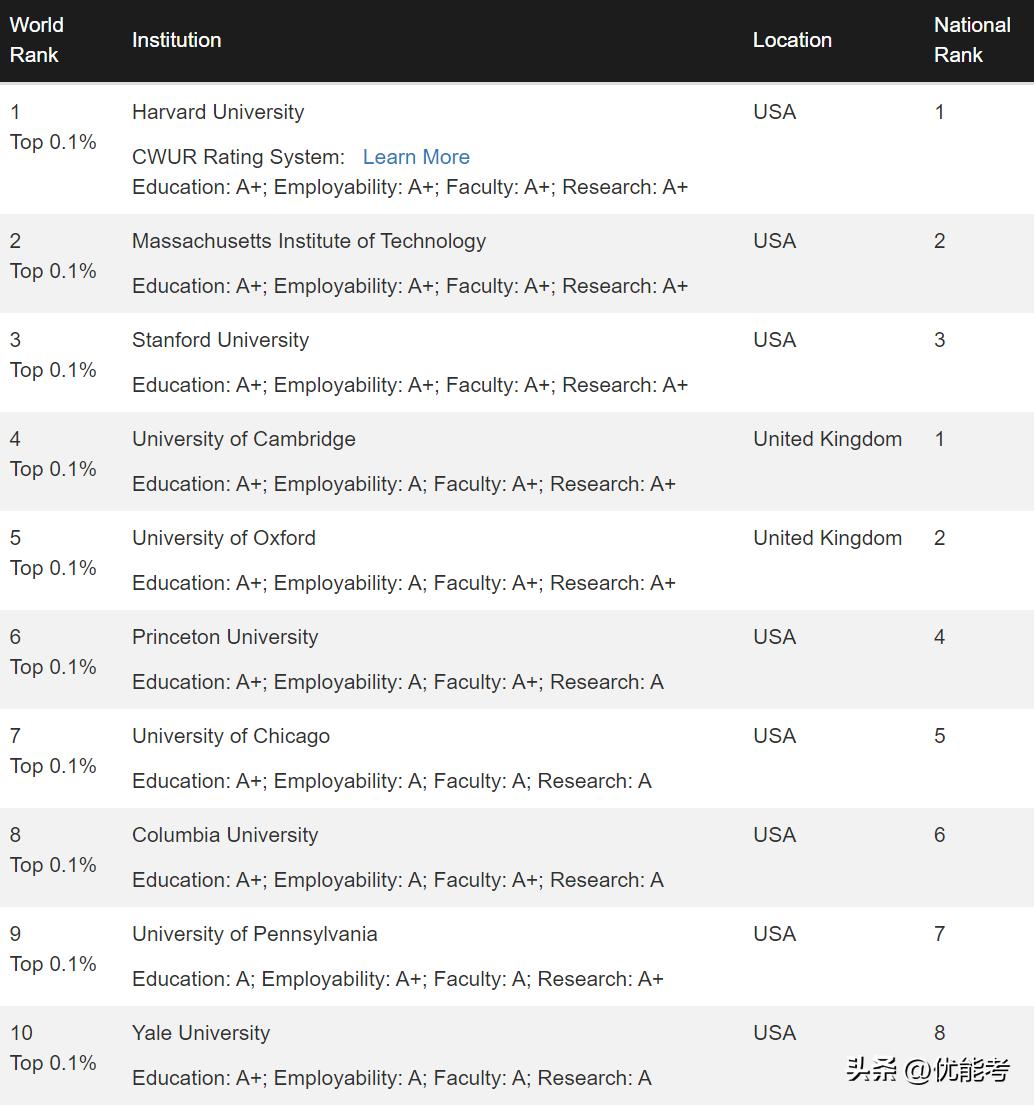Viewport: 1034px width, 1106px height.
Task: Open Yale University entry
Action: coord(201,1033)
